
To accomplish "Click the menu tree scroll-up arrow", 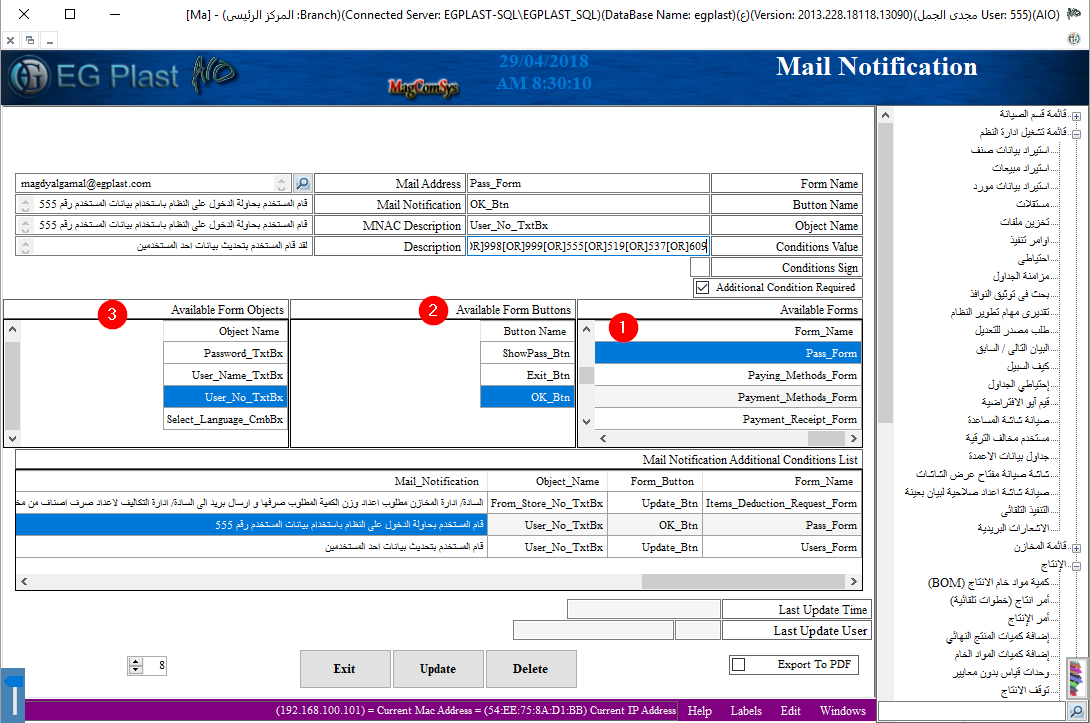I will click(885, 115).
